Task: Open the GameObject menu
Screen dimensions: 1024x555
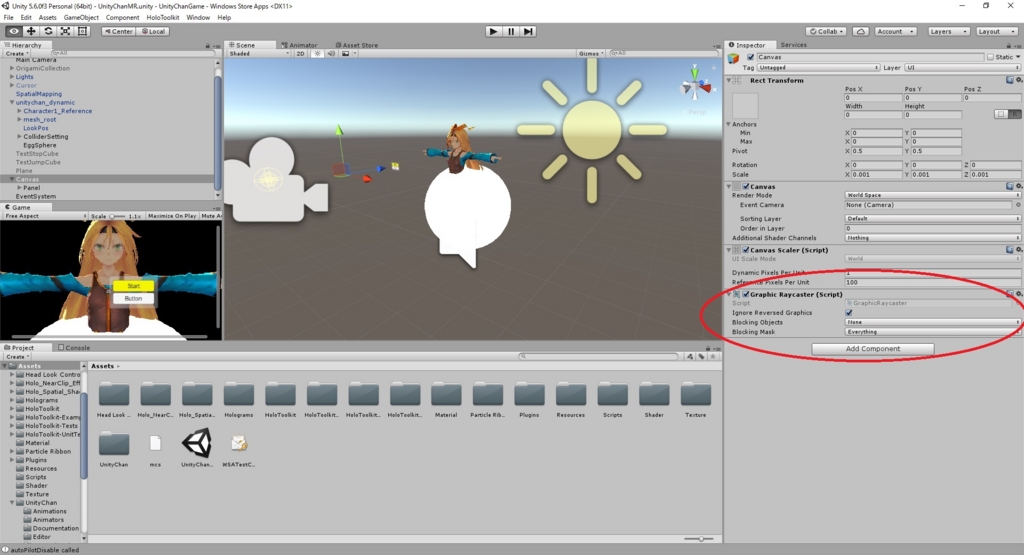Action: pos(81,18)
